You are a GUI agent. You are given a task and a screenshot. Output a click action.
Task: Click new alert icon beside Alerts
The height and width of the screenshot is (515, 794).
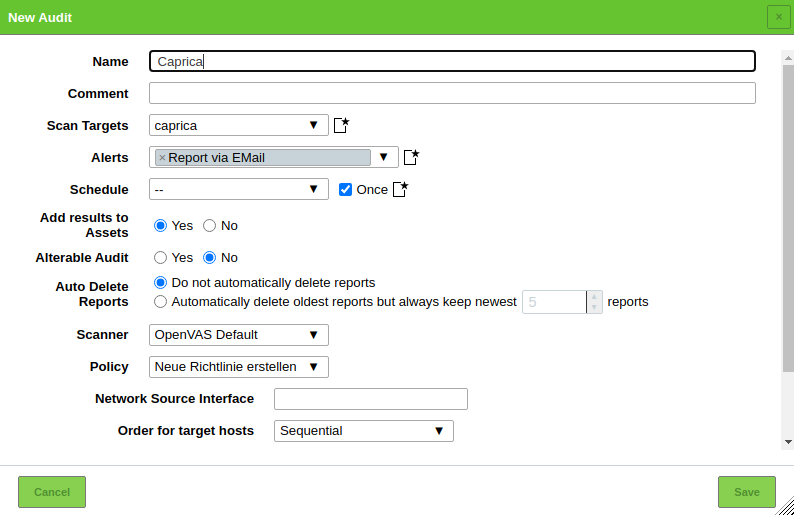pyautogui.click(x=411, y=157)
